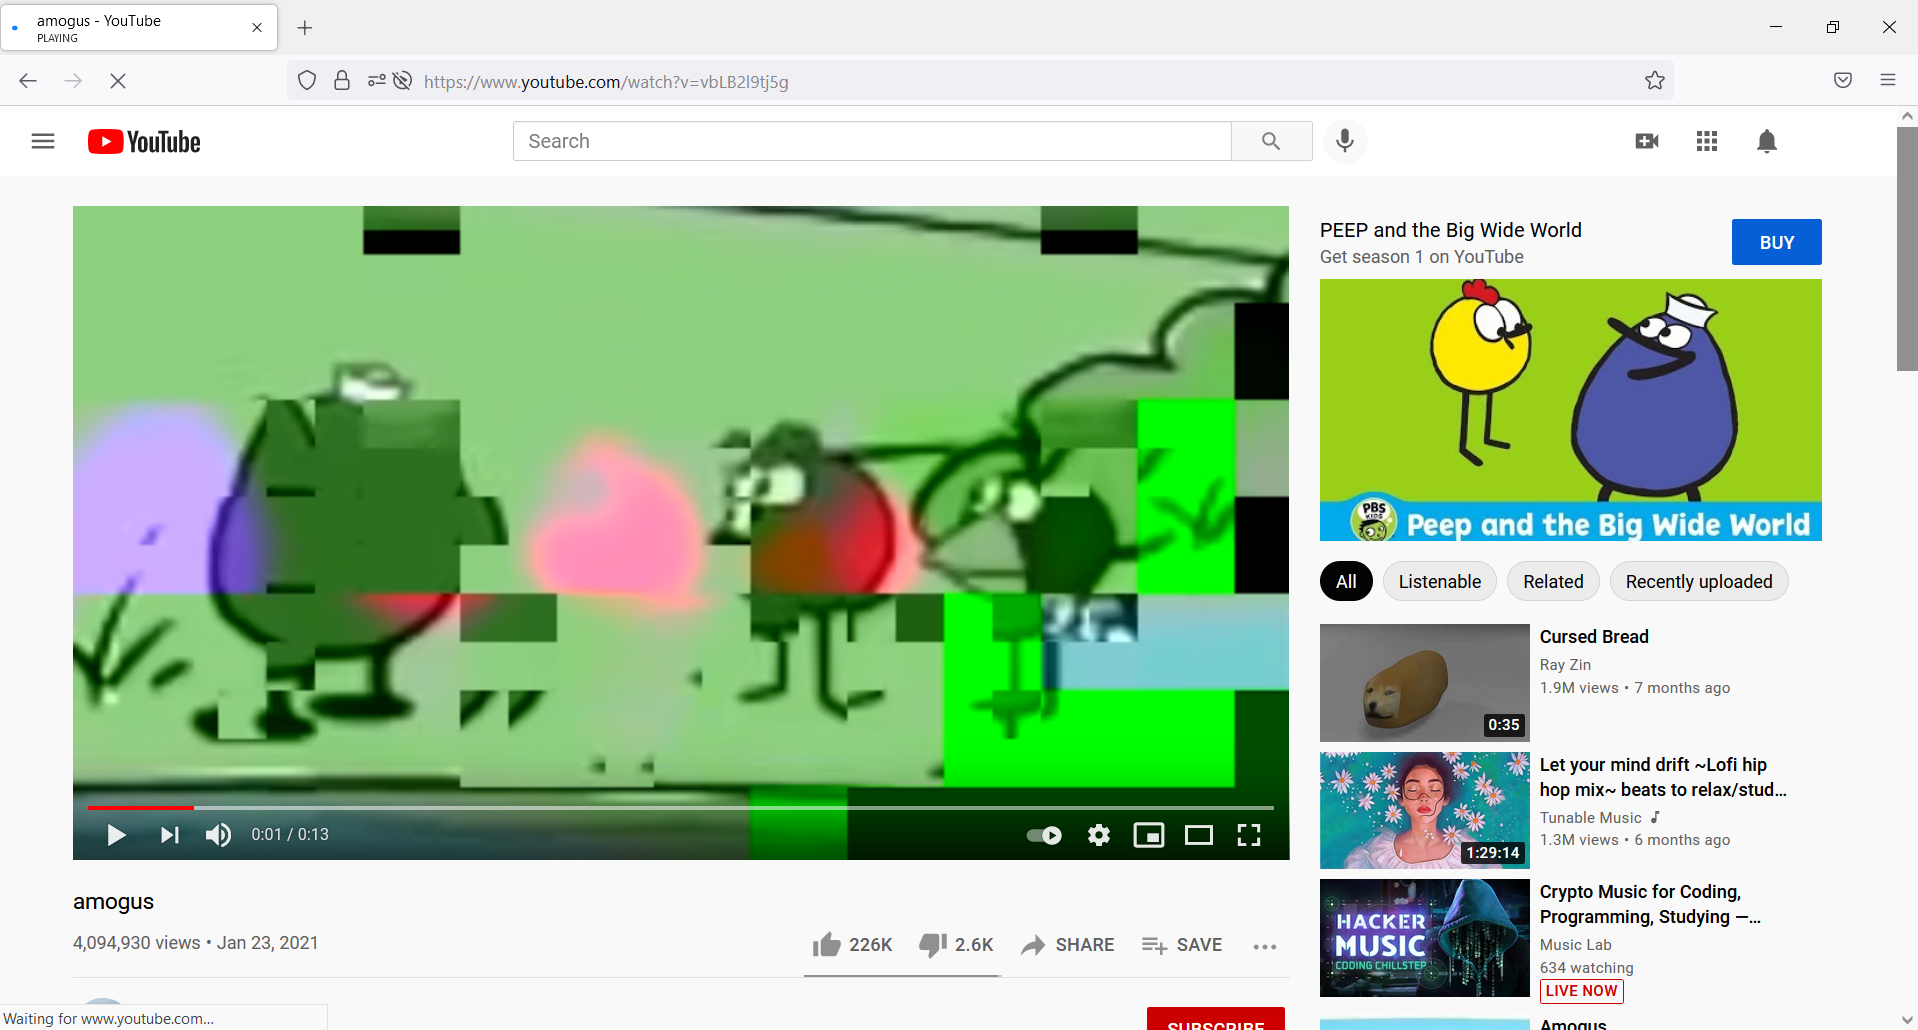Check notifications via the bell icon
1918x1030 pixels.
coord(1766,141)
